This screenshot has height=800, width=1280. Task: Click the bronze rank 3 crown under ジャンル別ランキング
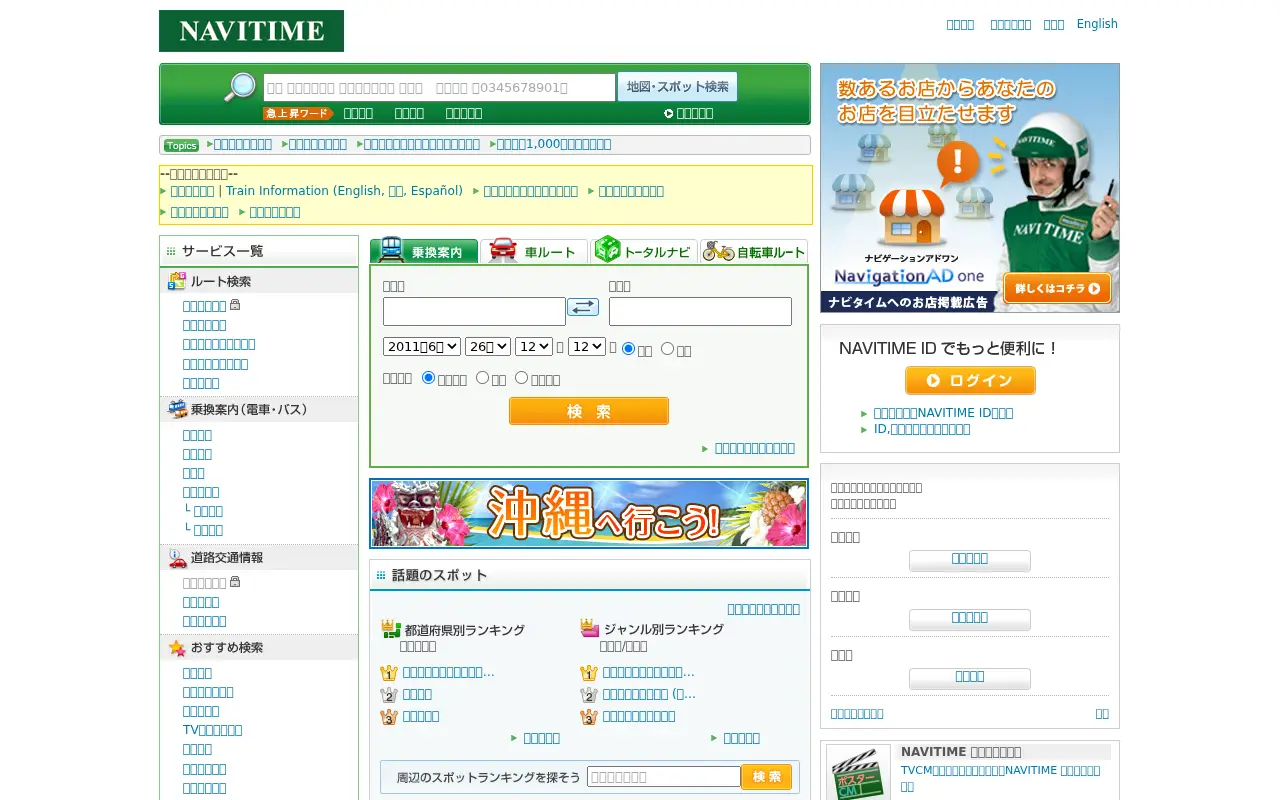click(589, 717)
